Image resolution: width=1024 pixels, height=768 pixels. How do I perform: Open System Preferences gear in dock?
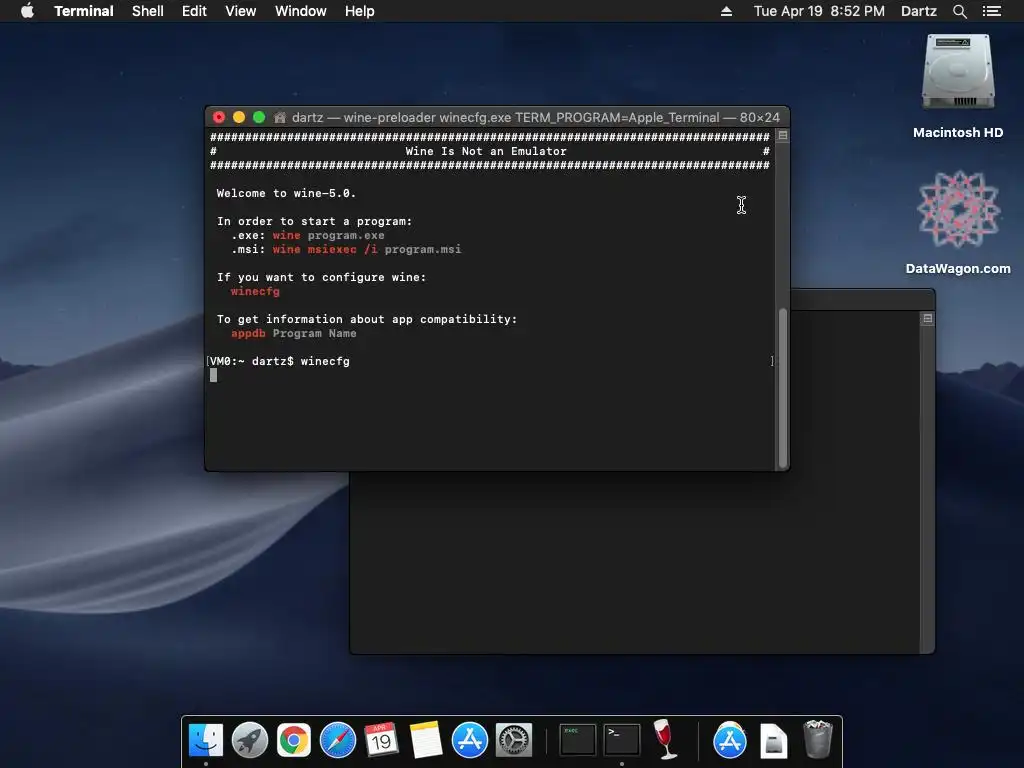pos(514,740)
